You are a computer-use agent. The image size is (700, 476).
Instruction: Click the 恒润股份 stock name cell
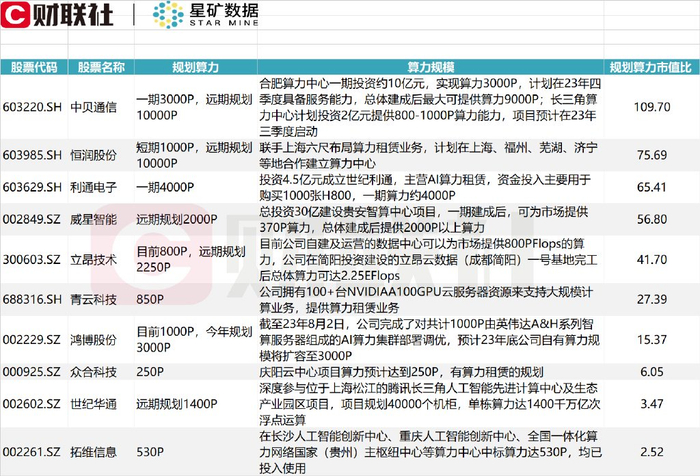[x=93, y=155]
